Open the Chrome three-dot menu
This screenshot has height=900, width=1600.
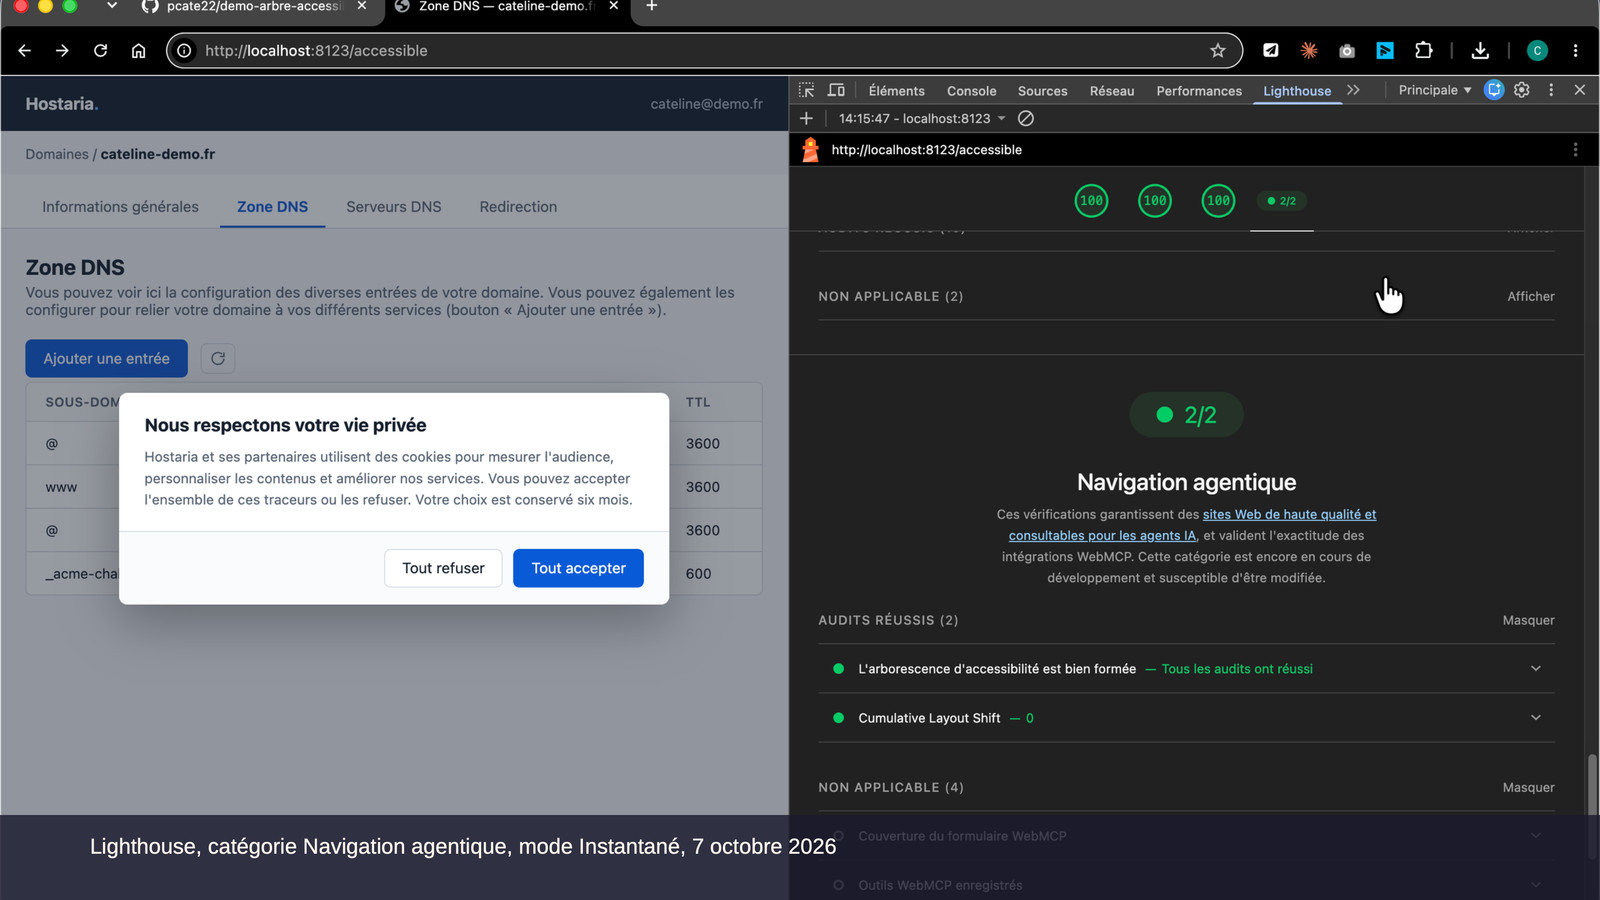pos(1575,50)
